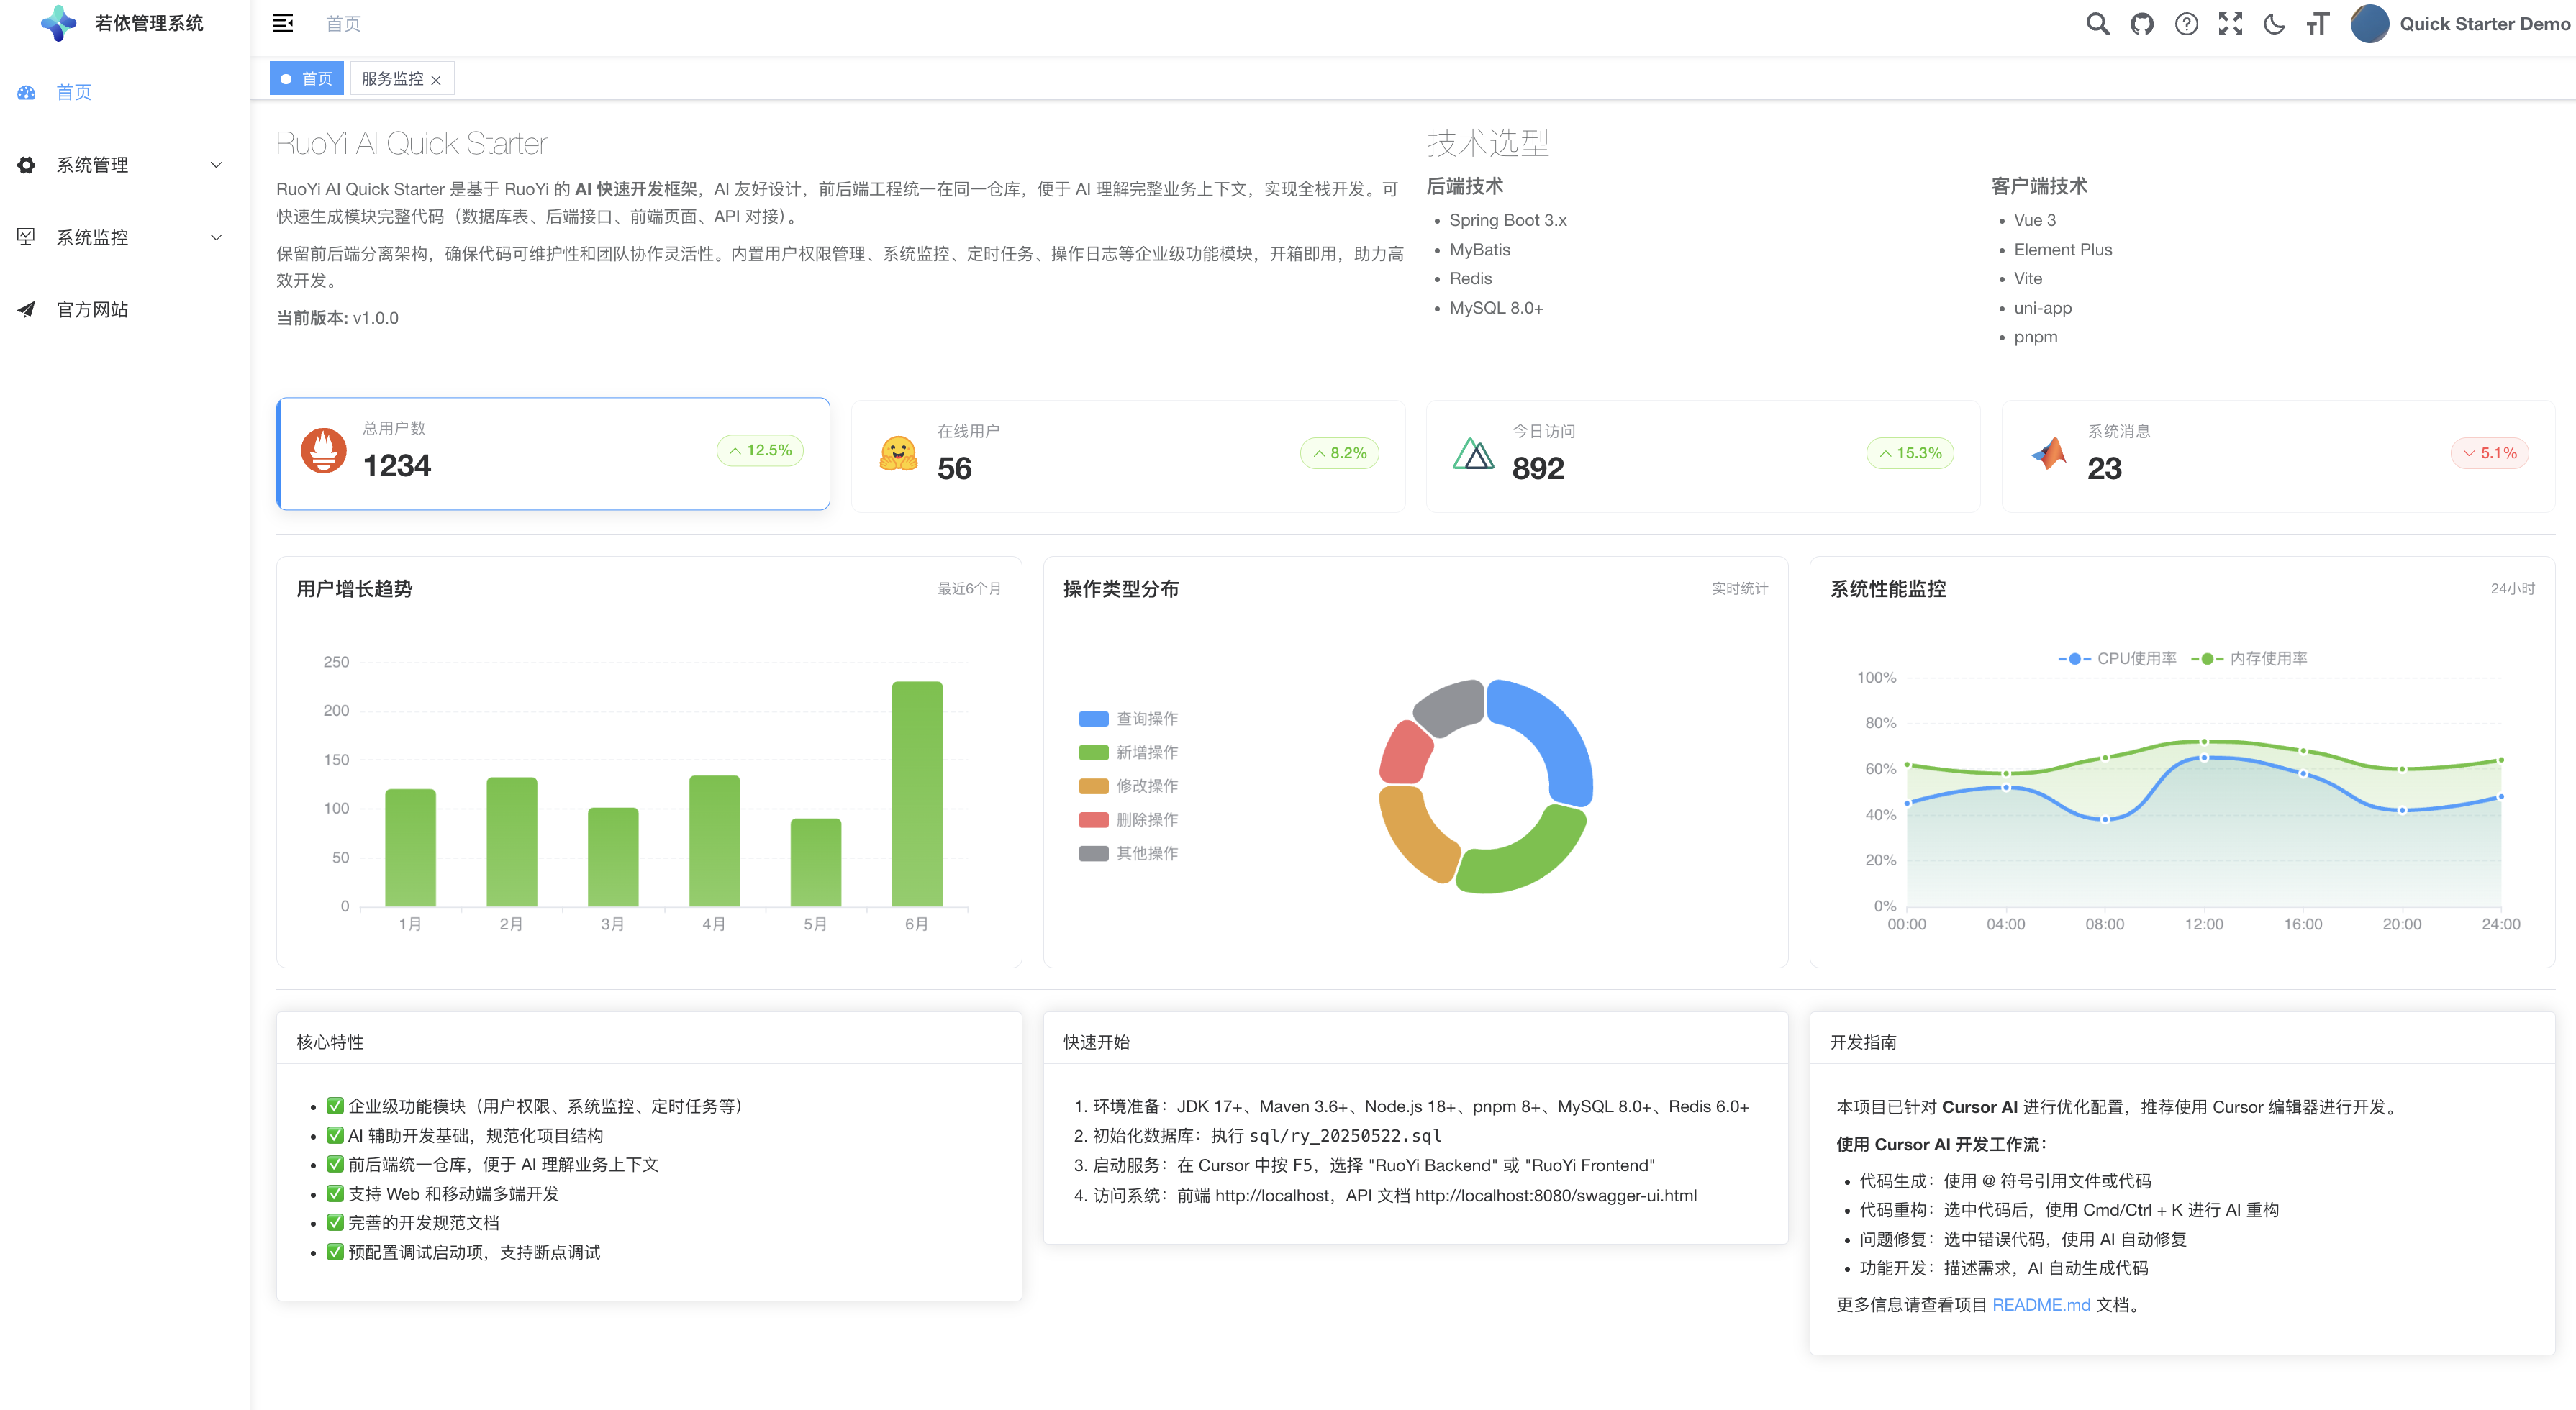Click the 首页 breadcrumb
The height and width of the screenshot is (1410, 2576).
click(x=343, y=23)
